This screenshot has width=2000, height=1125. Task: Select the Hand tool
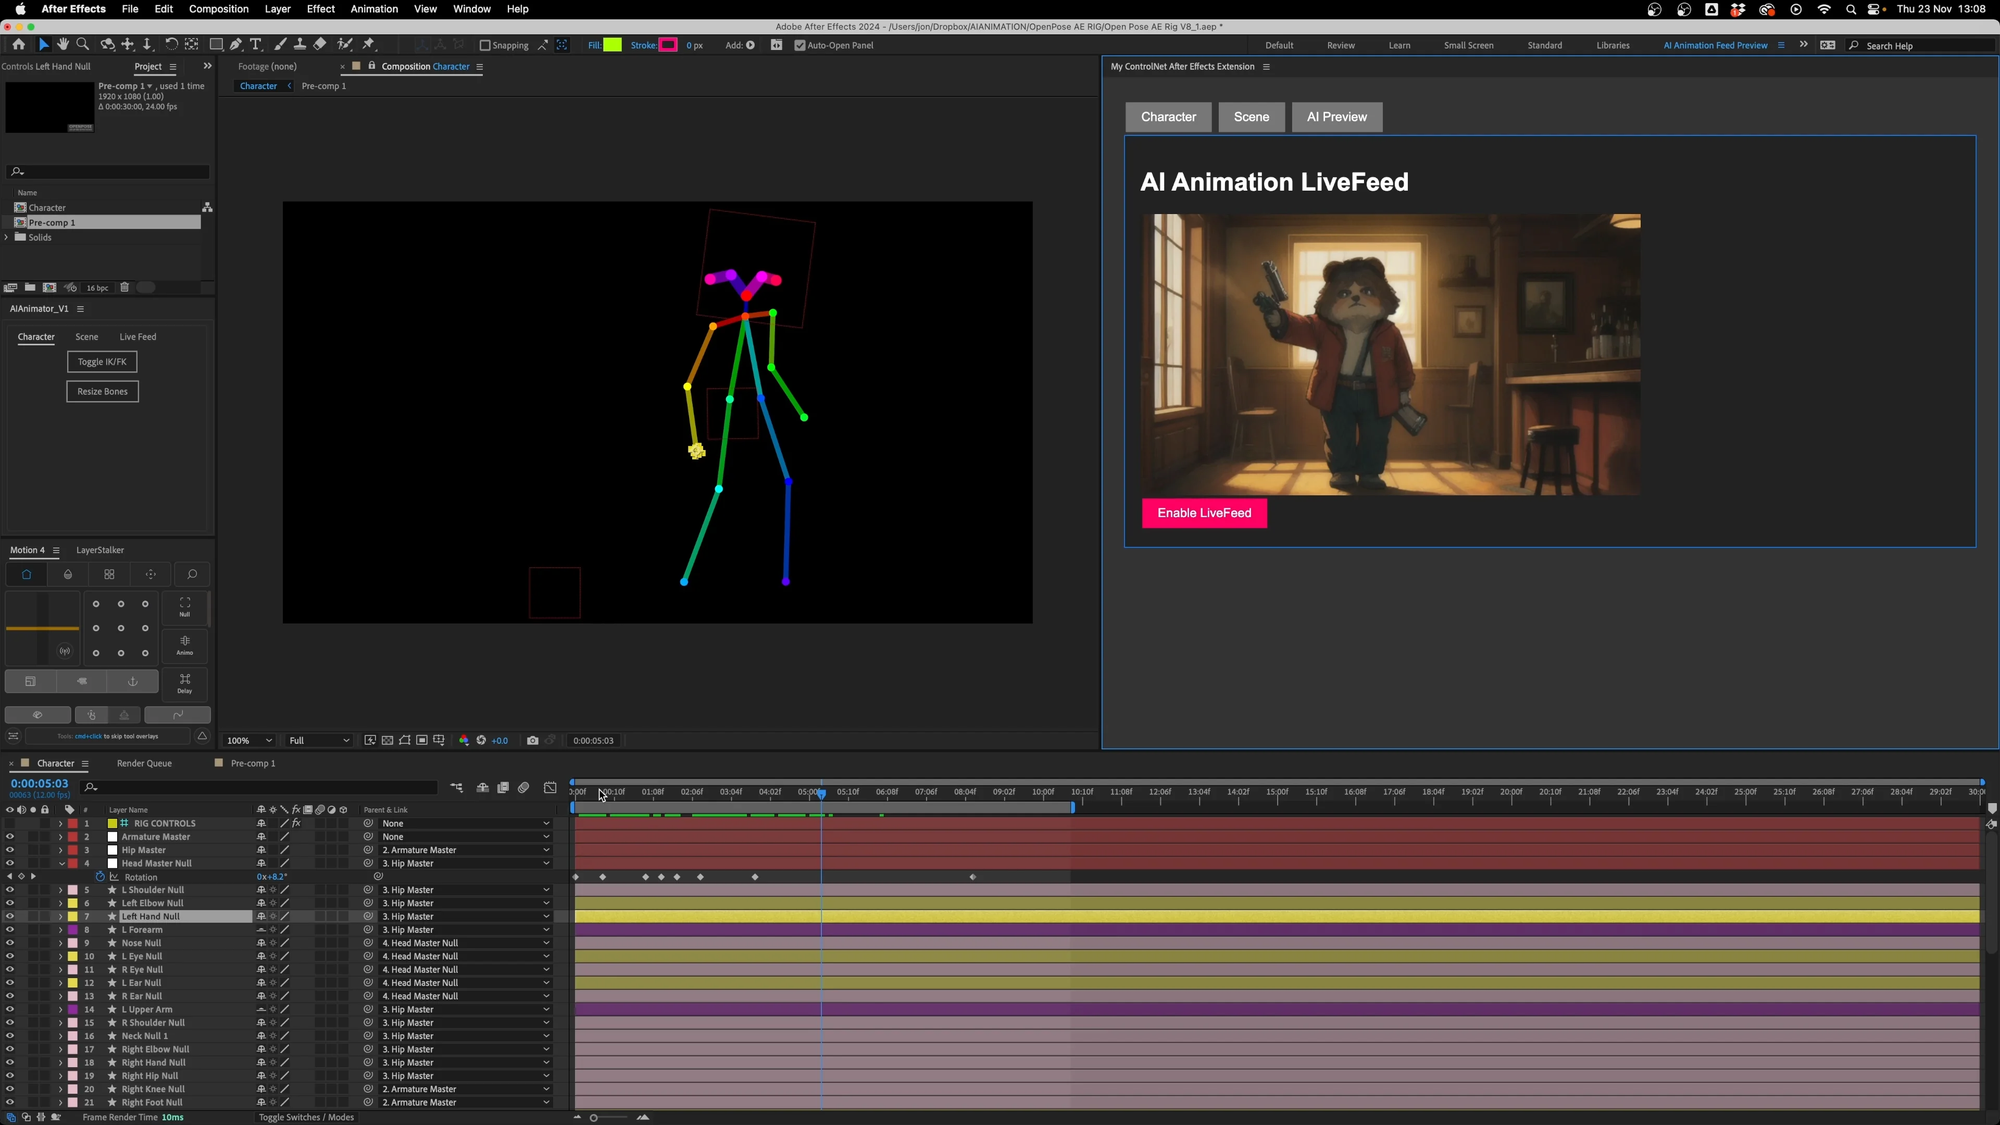coord(63,45)
